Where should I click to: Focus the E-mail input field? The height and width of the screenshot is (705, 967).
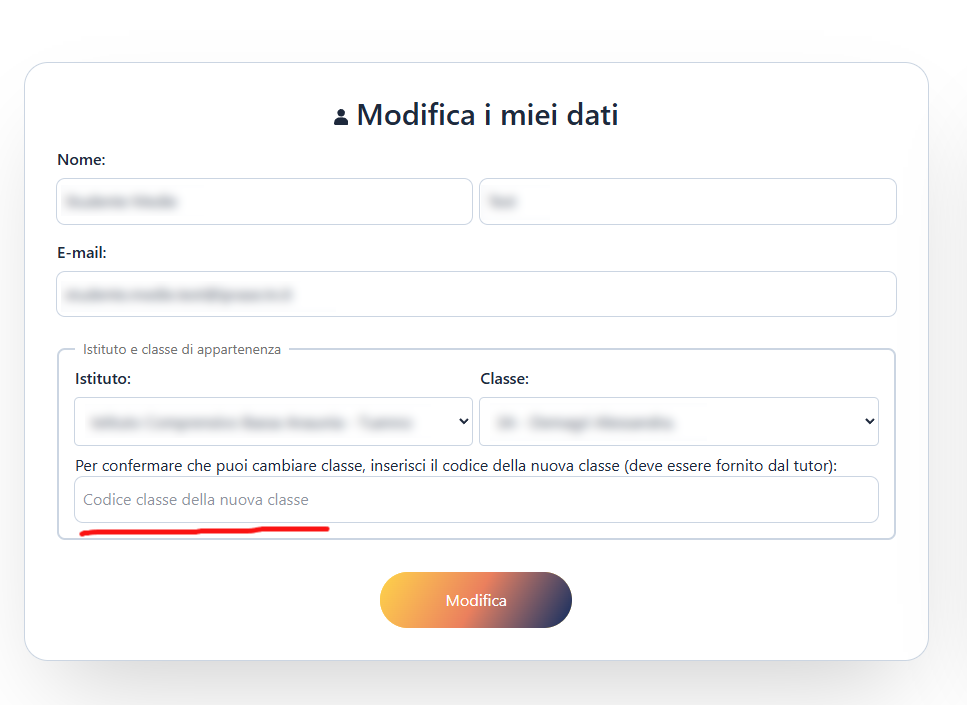(x=476, y=294)
